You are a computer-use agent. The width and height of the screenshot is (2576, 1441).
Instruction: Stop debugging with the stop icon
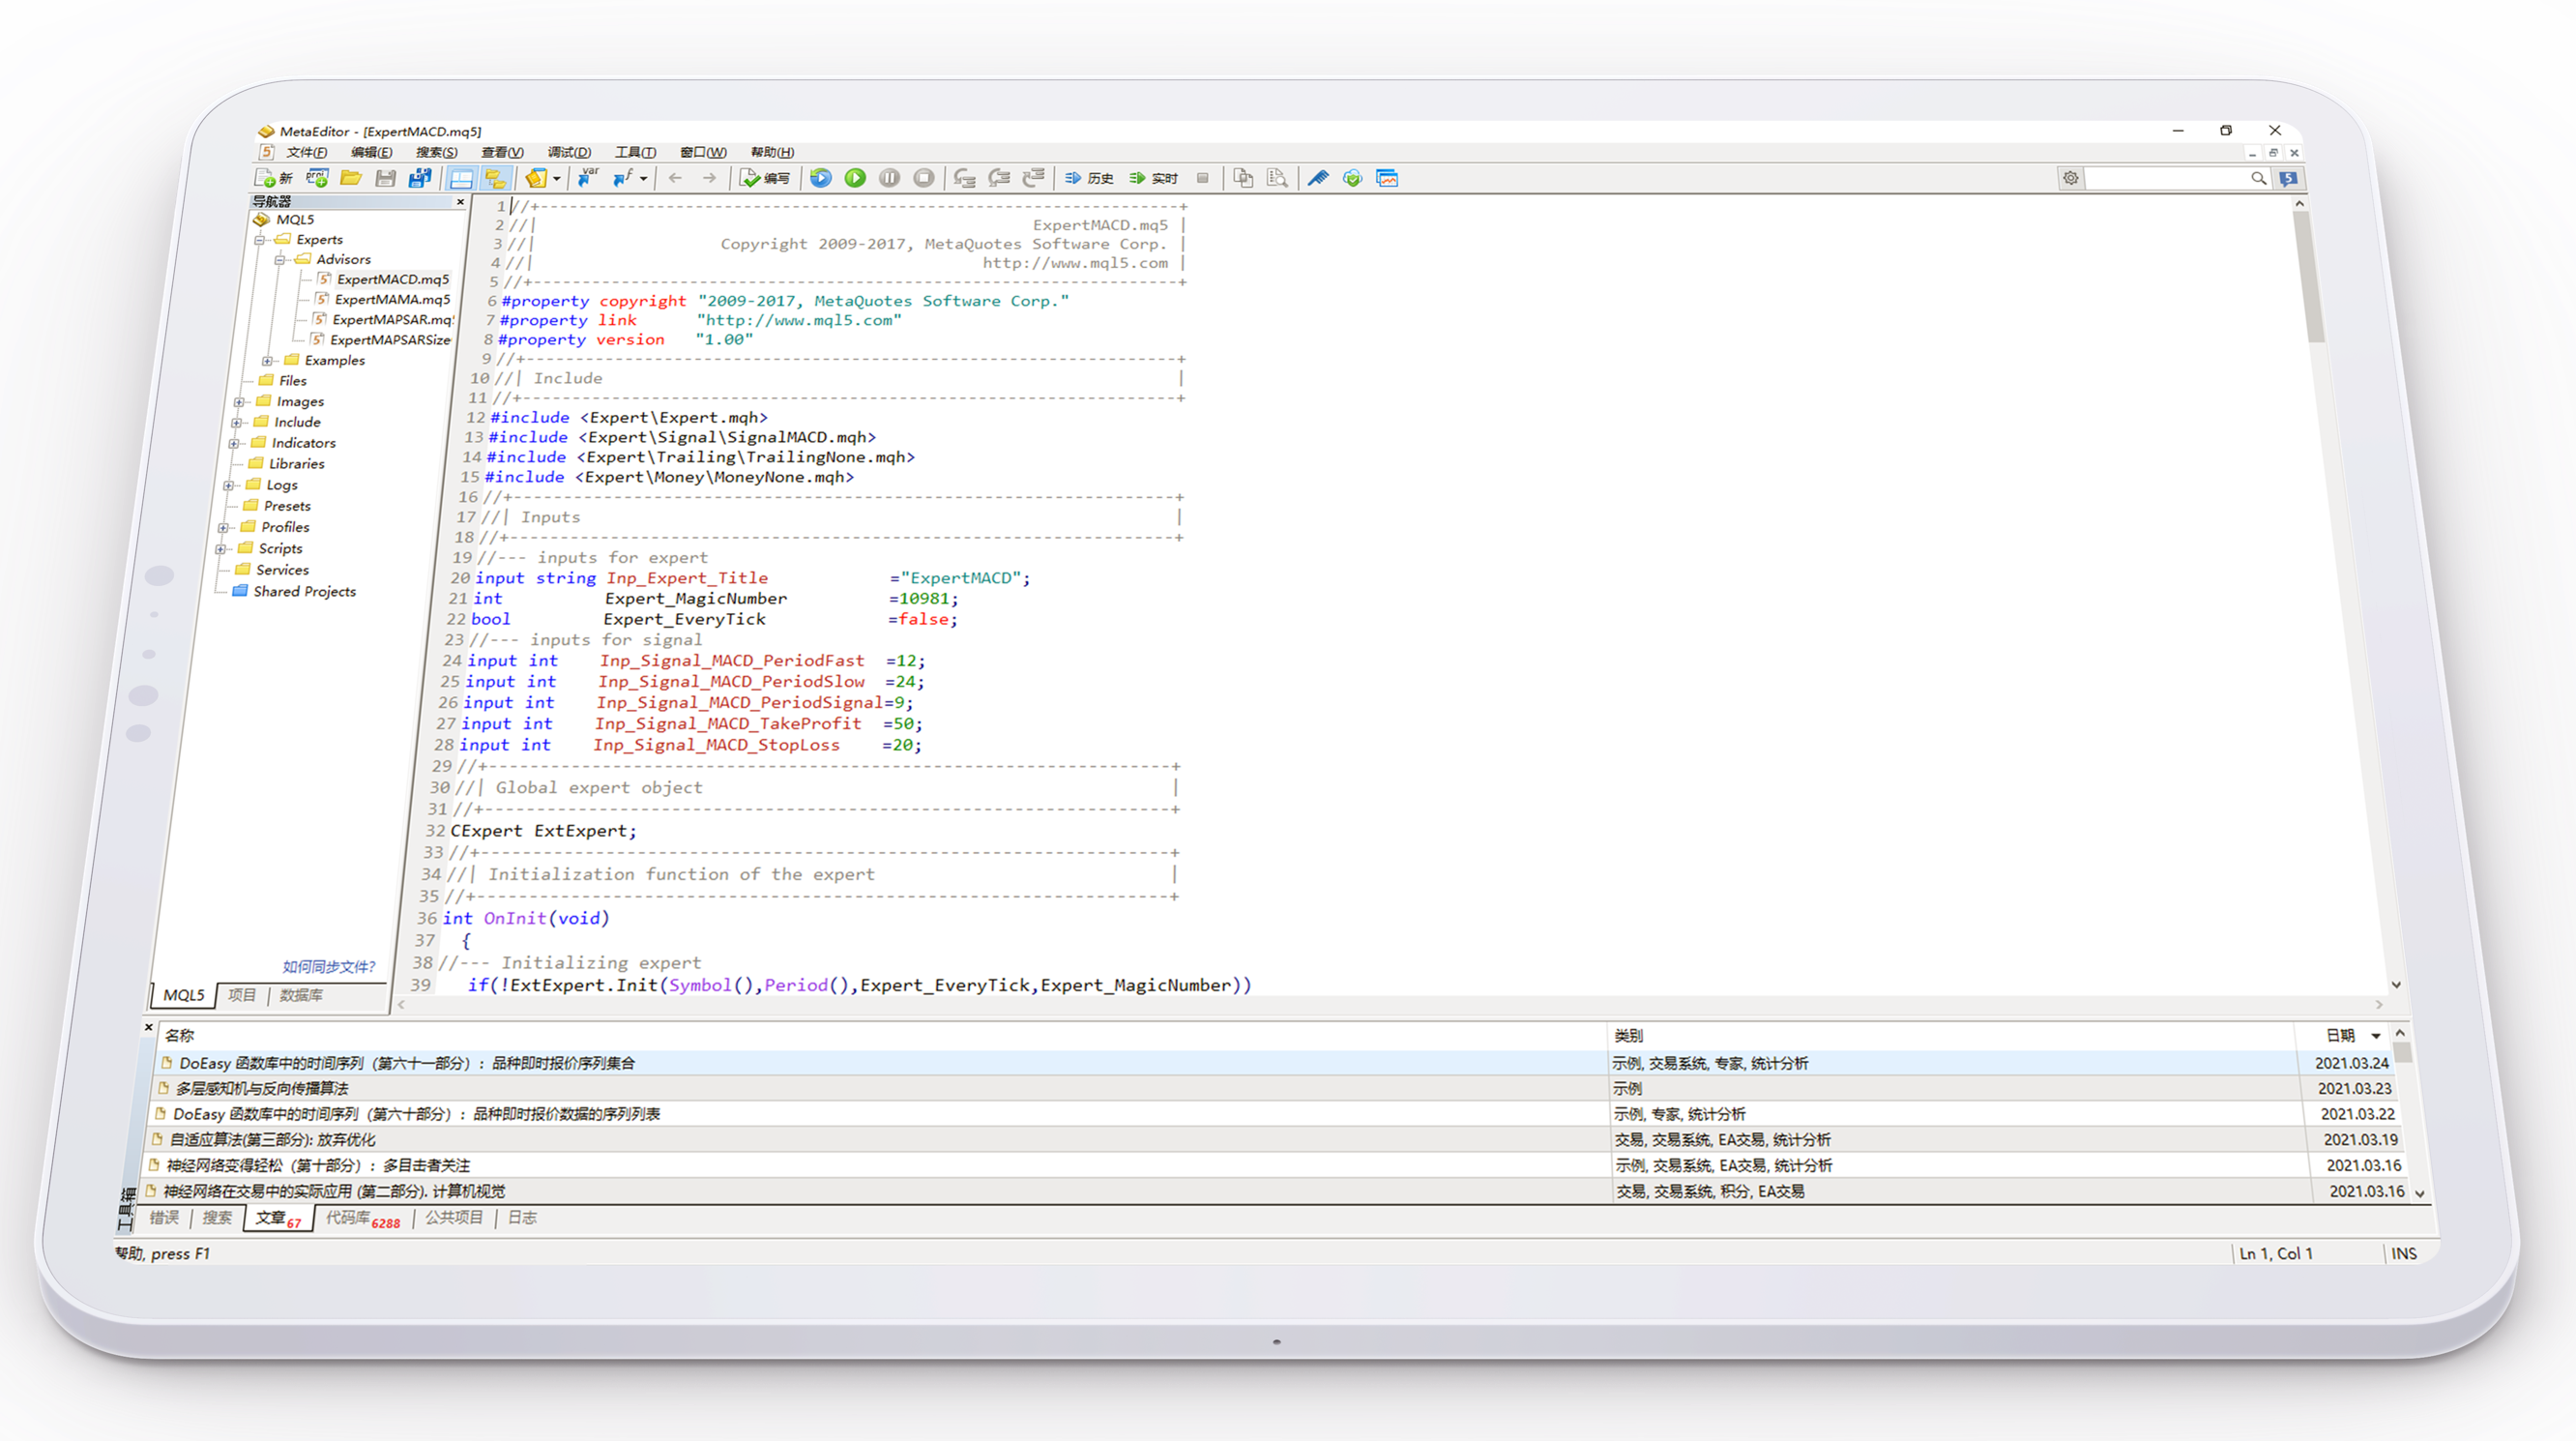coord(924,178)
